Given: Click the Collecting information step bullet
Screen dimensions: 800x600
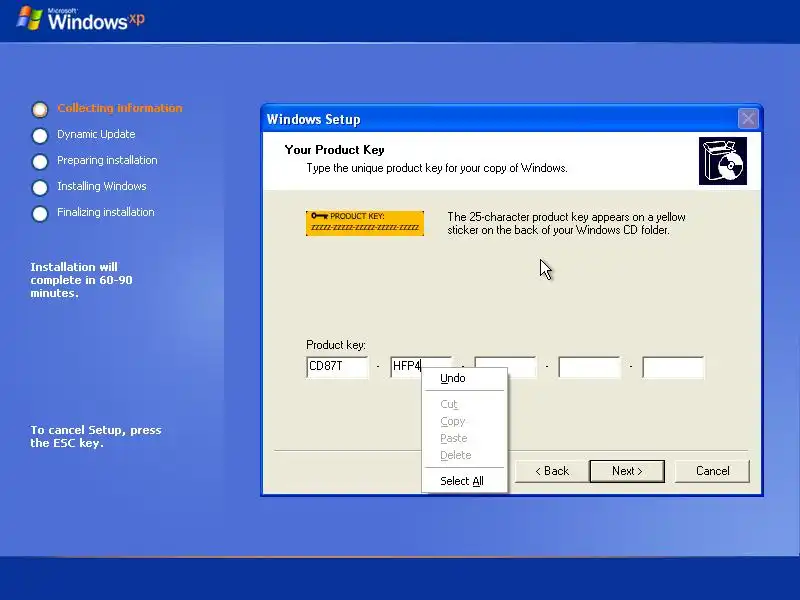Looking at the screenshot, I should (40, 109).
